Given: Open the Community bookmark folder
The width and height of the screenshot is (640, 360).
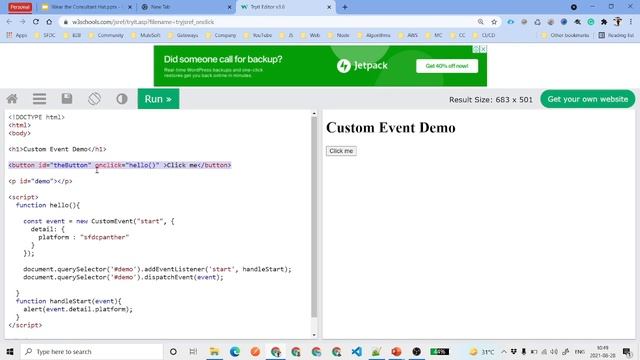Looking at the screenshot, I should 106,36.
